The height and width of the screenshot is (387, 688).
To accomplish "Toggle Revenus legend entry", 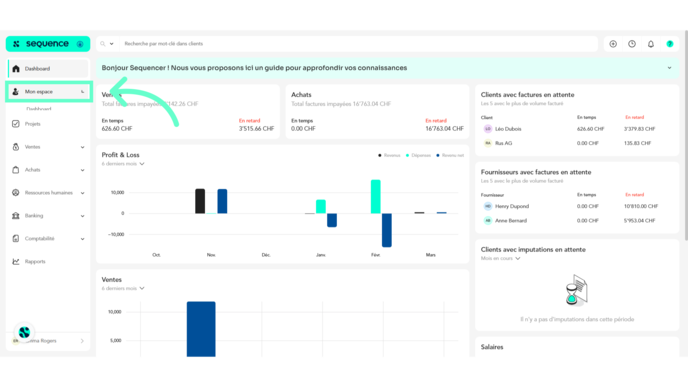I will tap(389, 155).
